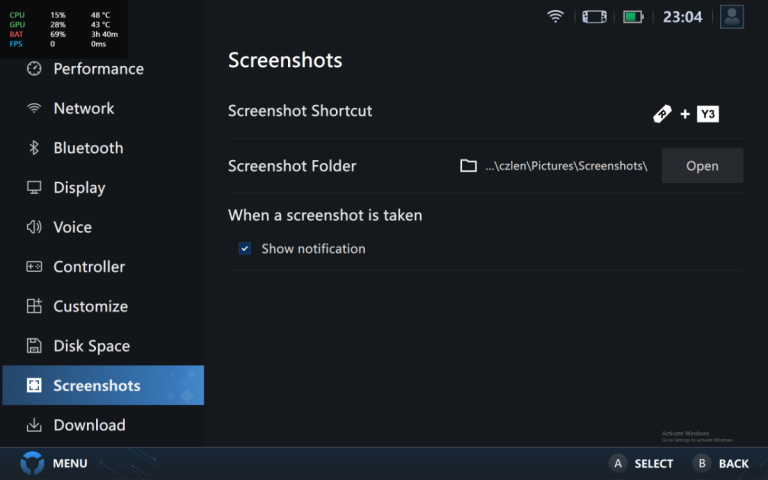Click the Display monitor icon in sidebar
The width and height of the screenshot is (768, 480).
34,187
